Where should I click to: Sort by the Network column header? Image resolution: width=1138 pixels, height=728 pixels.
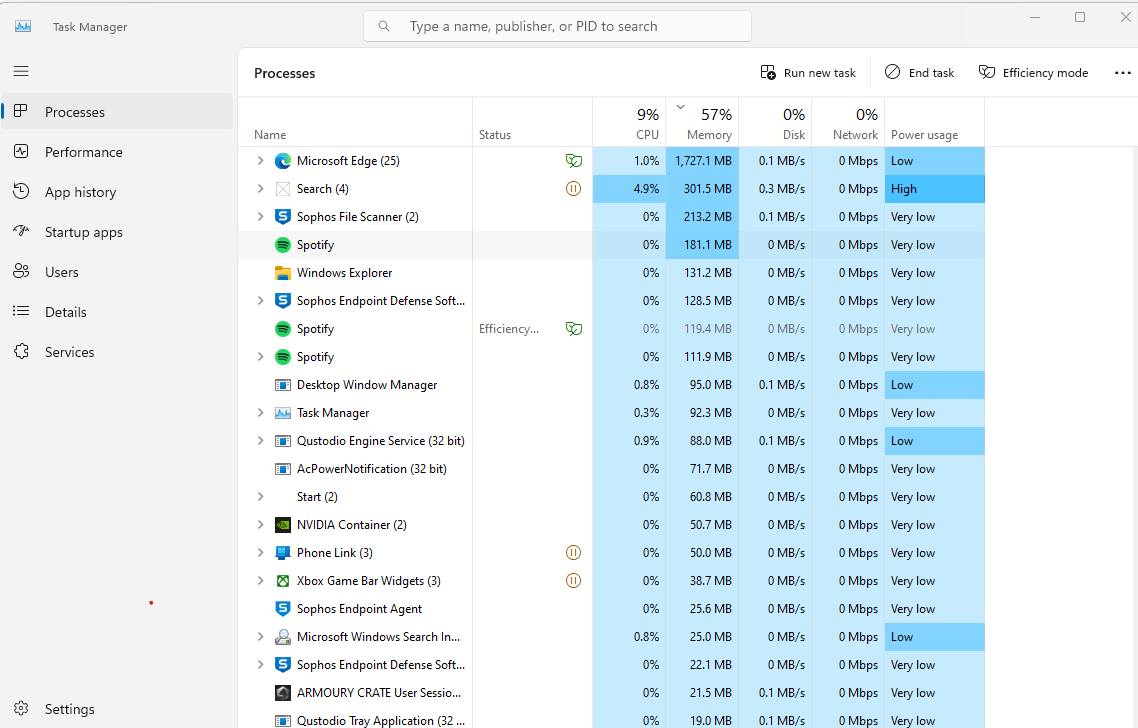(x=848, y=123)
